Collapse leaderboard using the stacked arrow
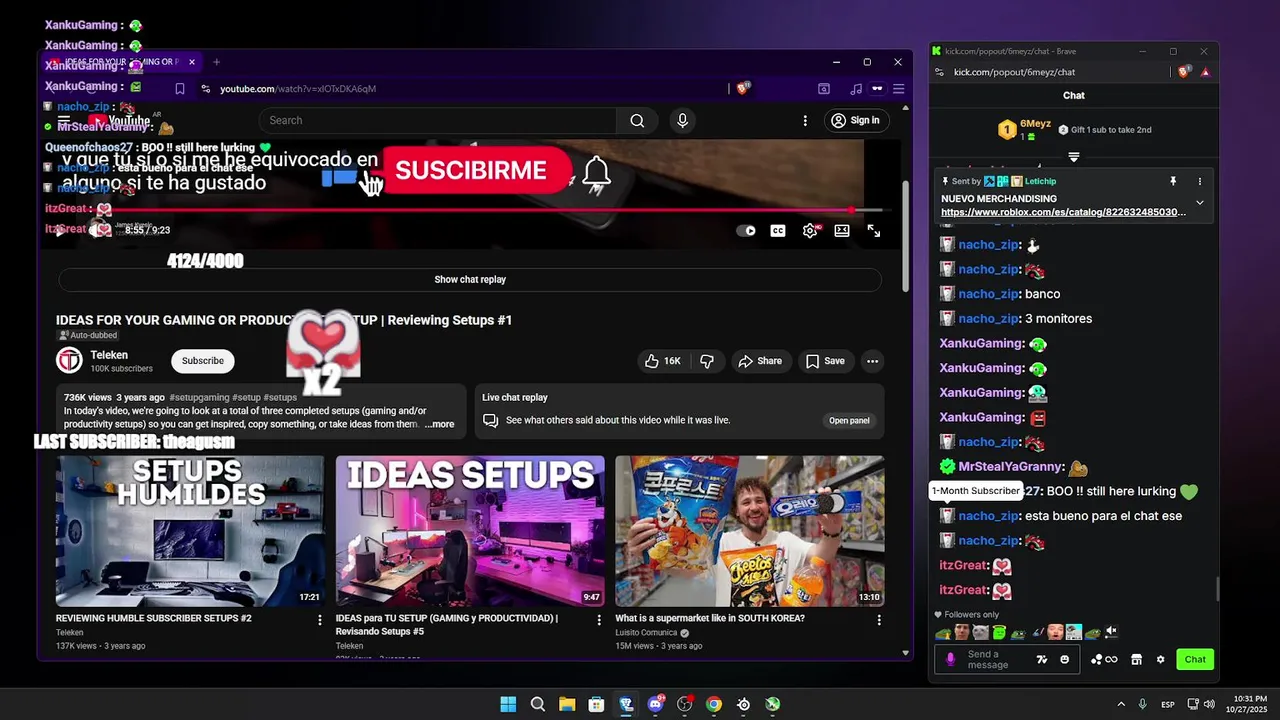This screenshot has width=1280, height=720. 1074,157
